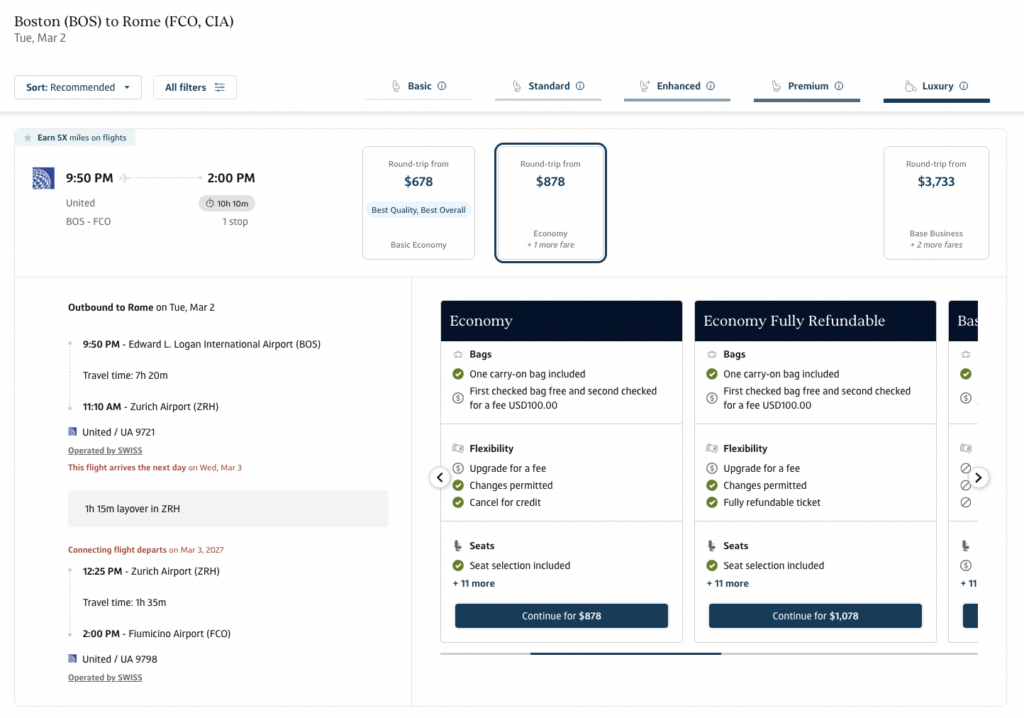Viewport: 1024px width, 718px height.
Task: Click the info icon next to Premium
Action: click(839, 86)
